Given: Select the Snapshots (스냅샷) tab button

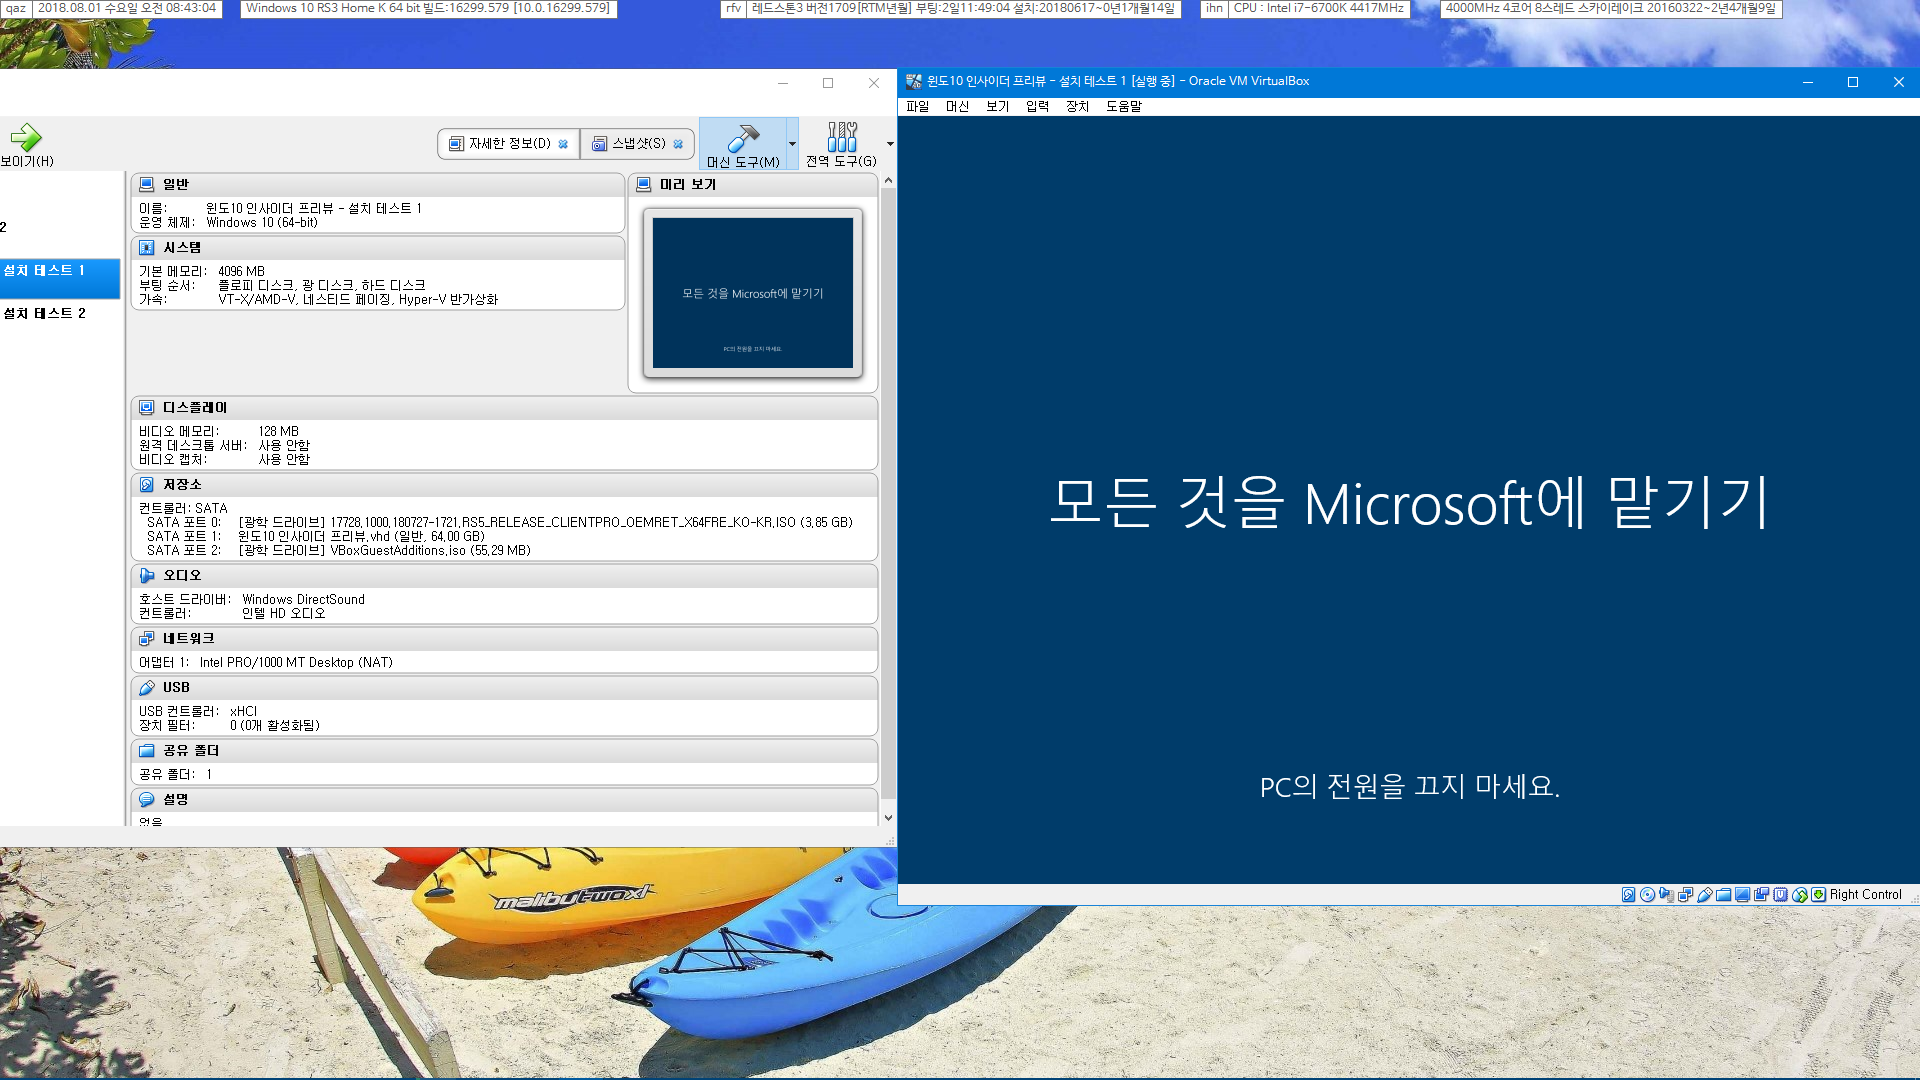Looking at the screenshot, I should coord(638,144).
